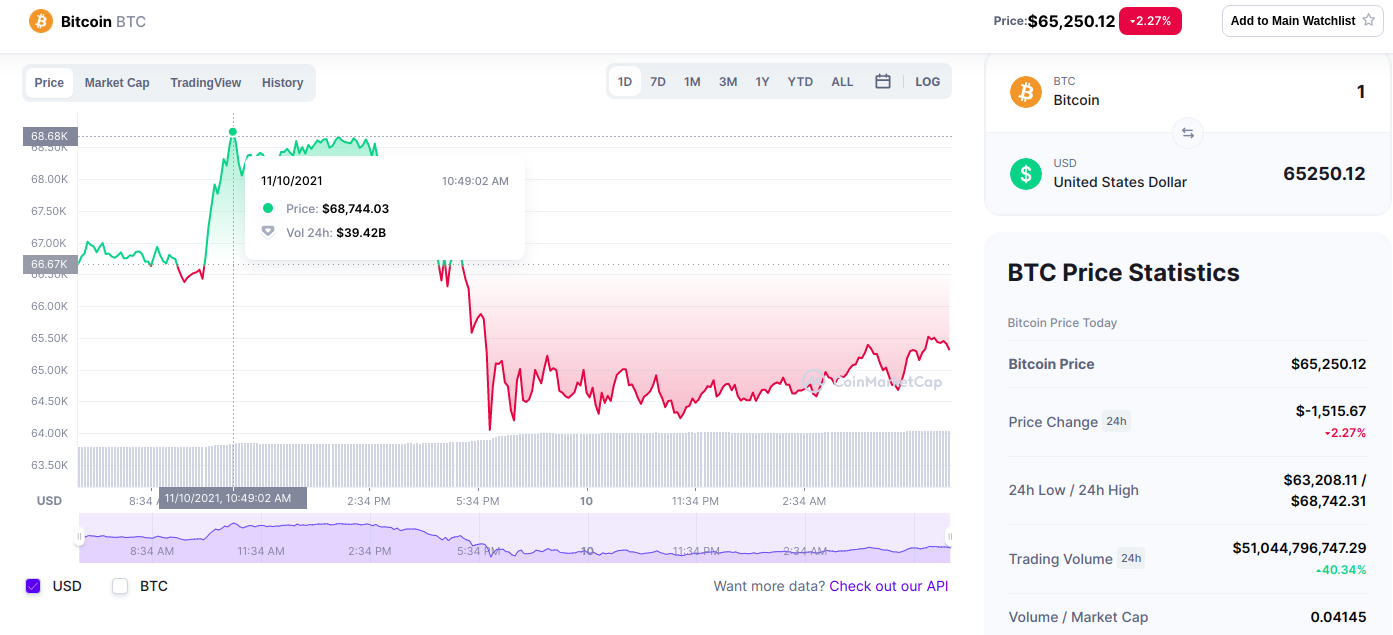Click the right handle of the chart range slider
The height and width of the screenshot is (635, 1393).
click(x=950, y=537)
